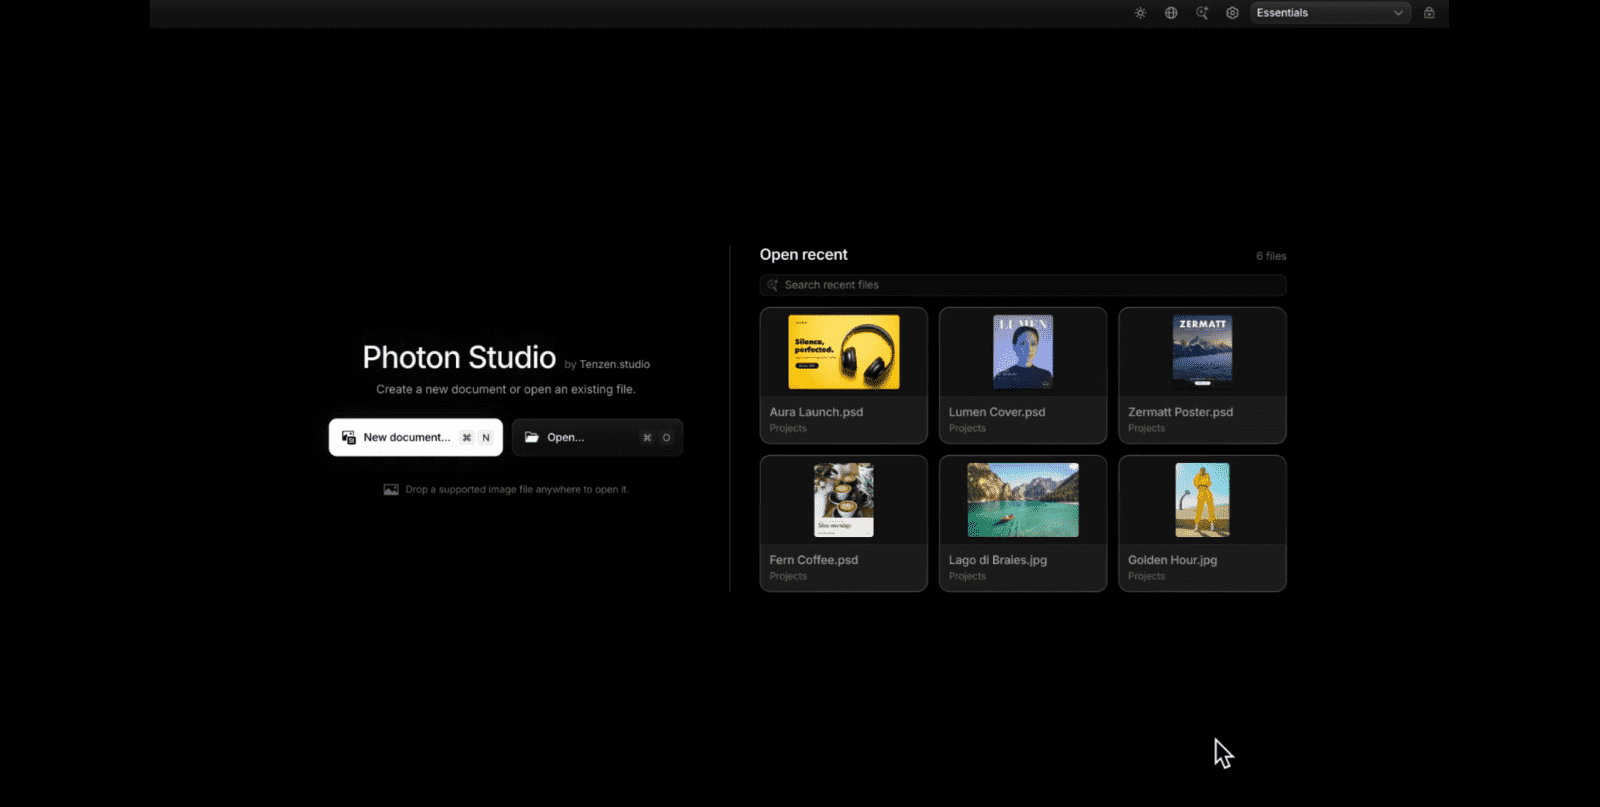Click "Projects" under Aura Launch.psd
This screenshot has width=1600, height=807.
point(788,428)
